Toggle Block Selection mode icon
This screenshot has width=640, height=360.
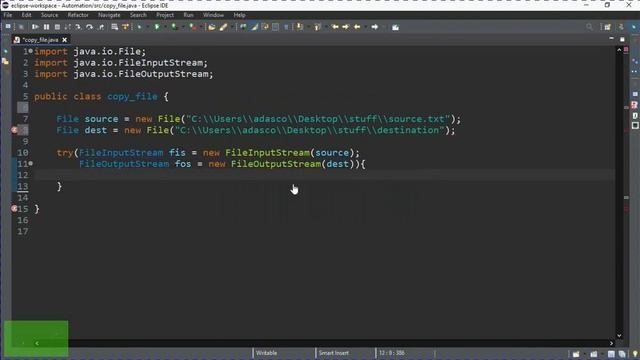(276, 27)
